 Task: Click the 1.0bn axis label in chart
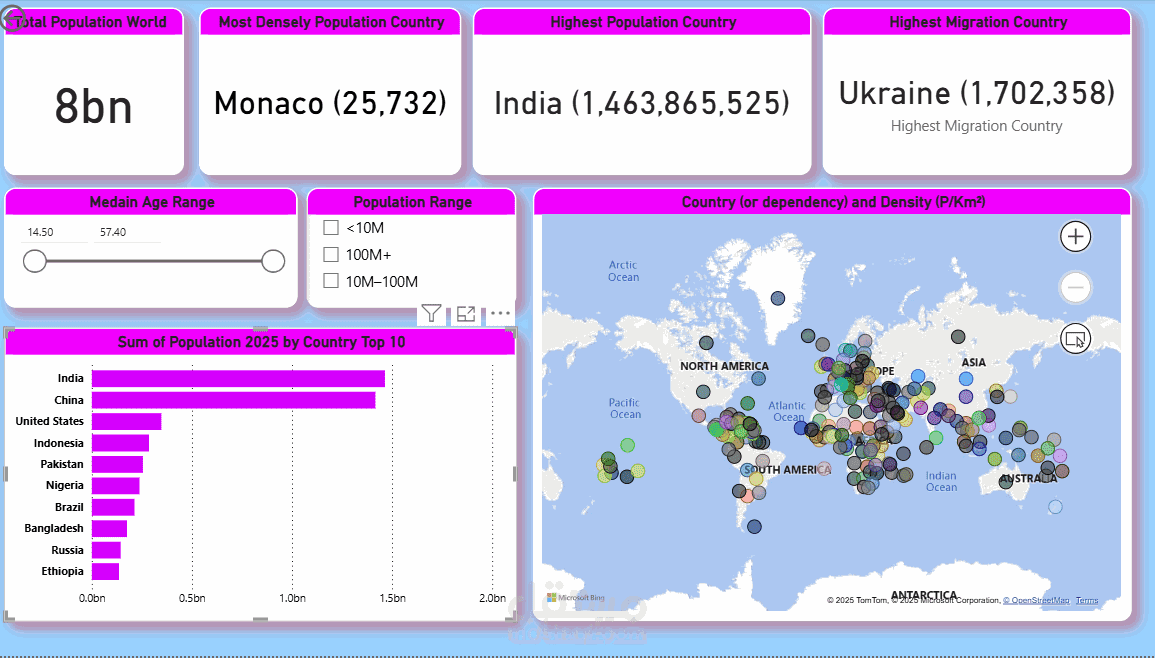tap(292, 598)
